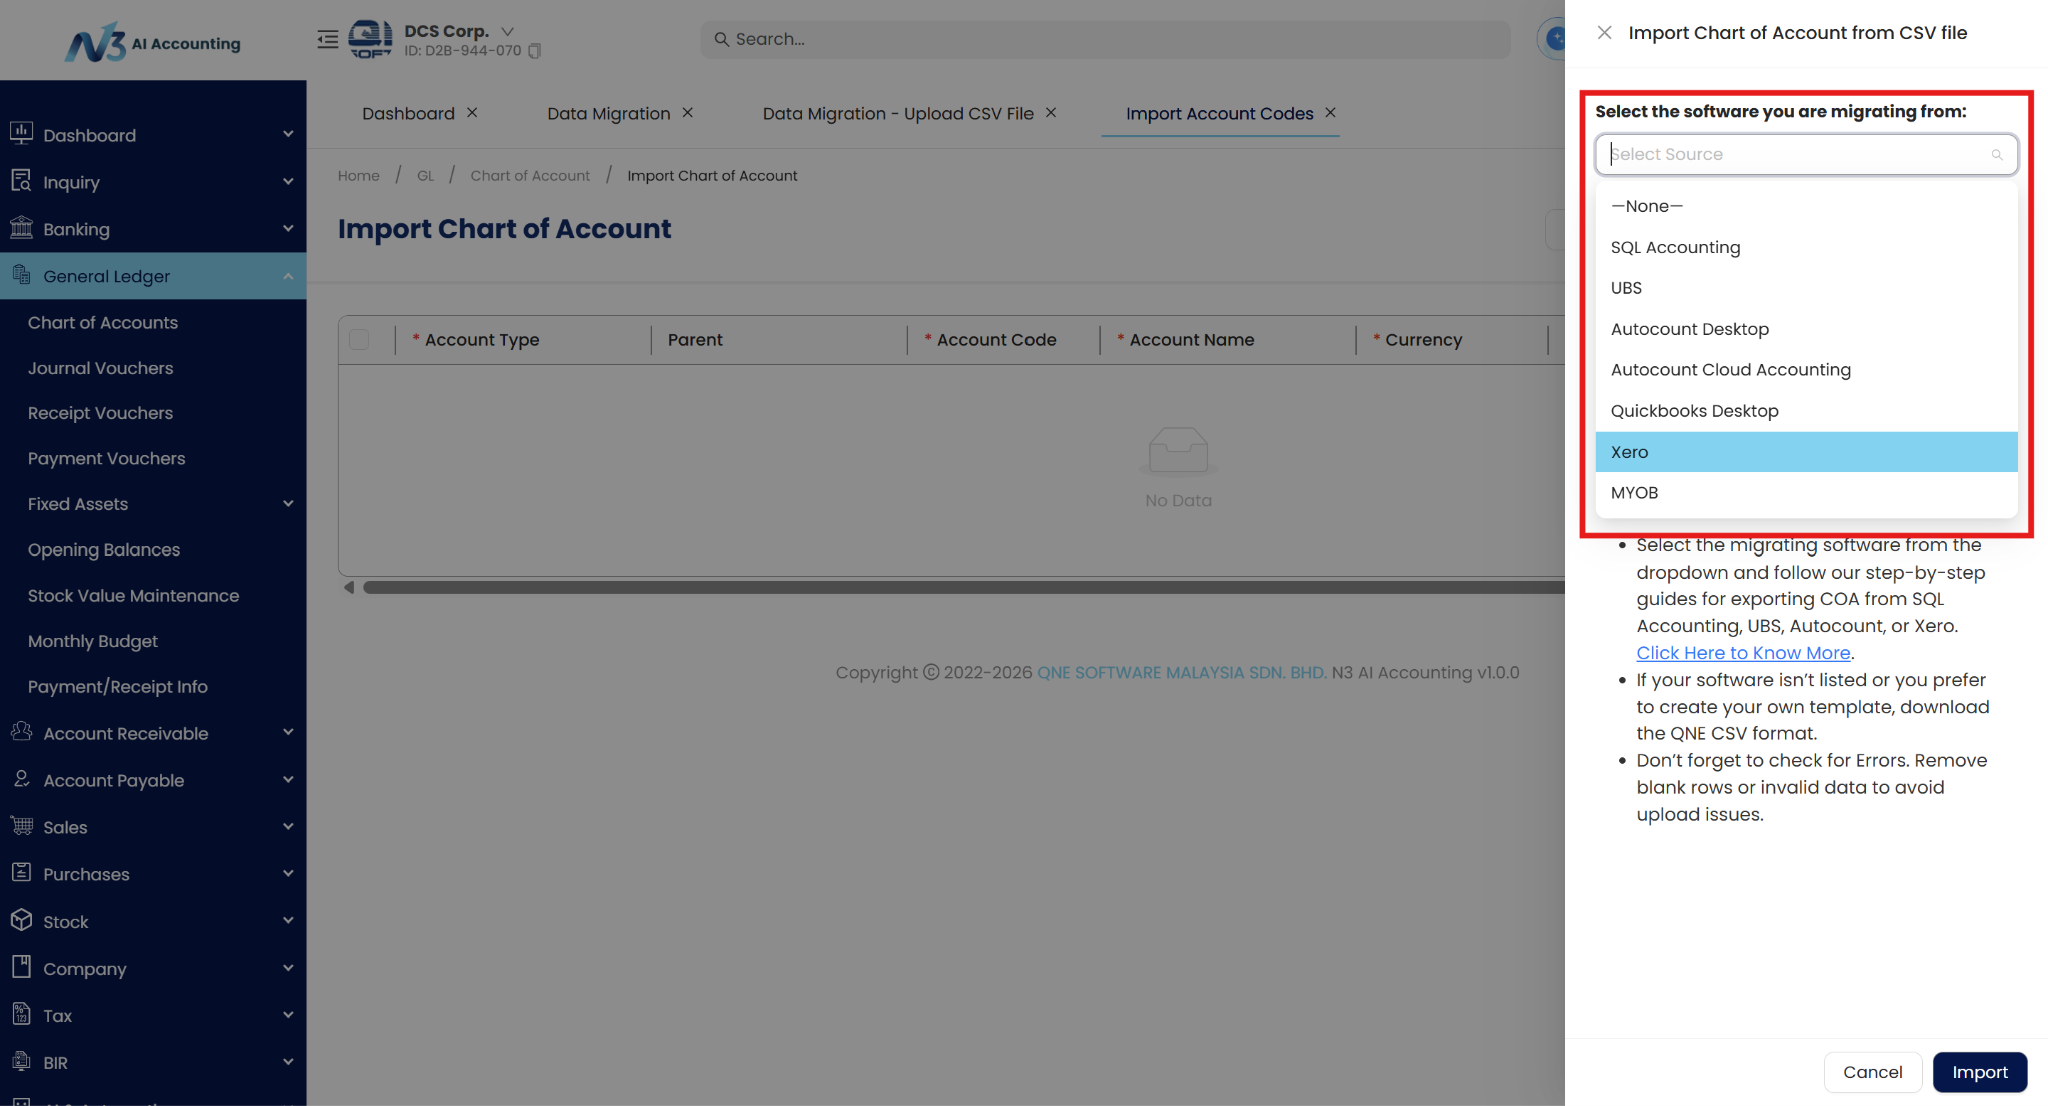Click the Sales cart icon in sidebar

(x=21, y=826)
